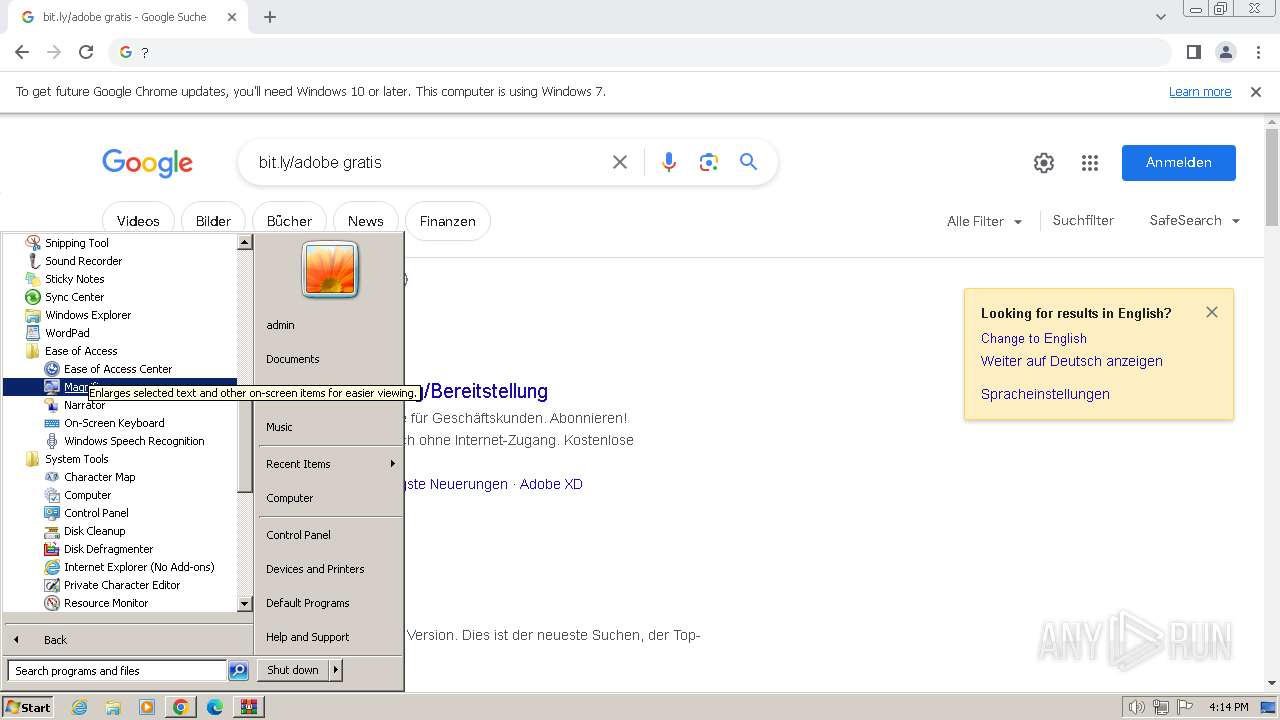Click the Anmelden sign-in button
This screenshot has height=720, width=1280.
1178,163
